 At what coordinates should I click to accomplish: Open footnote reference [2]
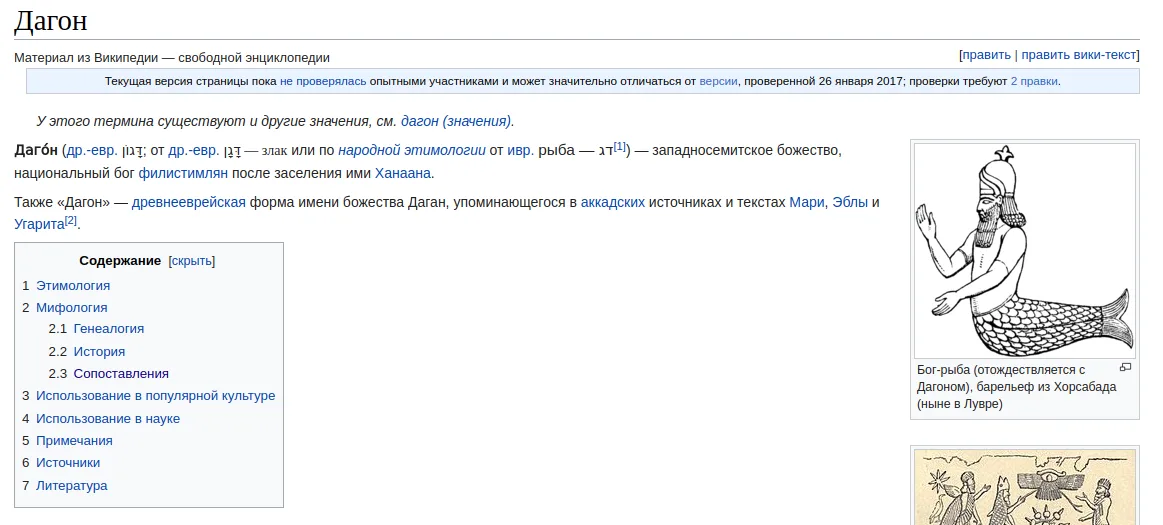pyautogui.click(x=70, y=220)
